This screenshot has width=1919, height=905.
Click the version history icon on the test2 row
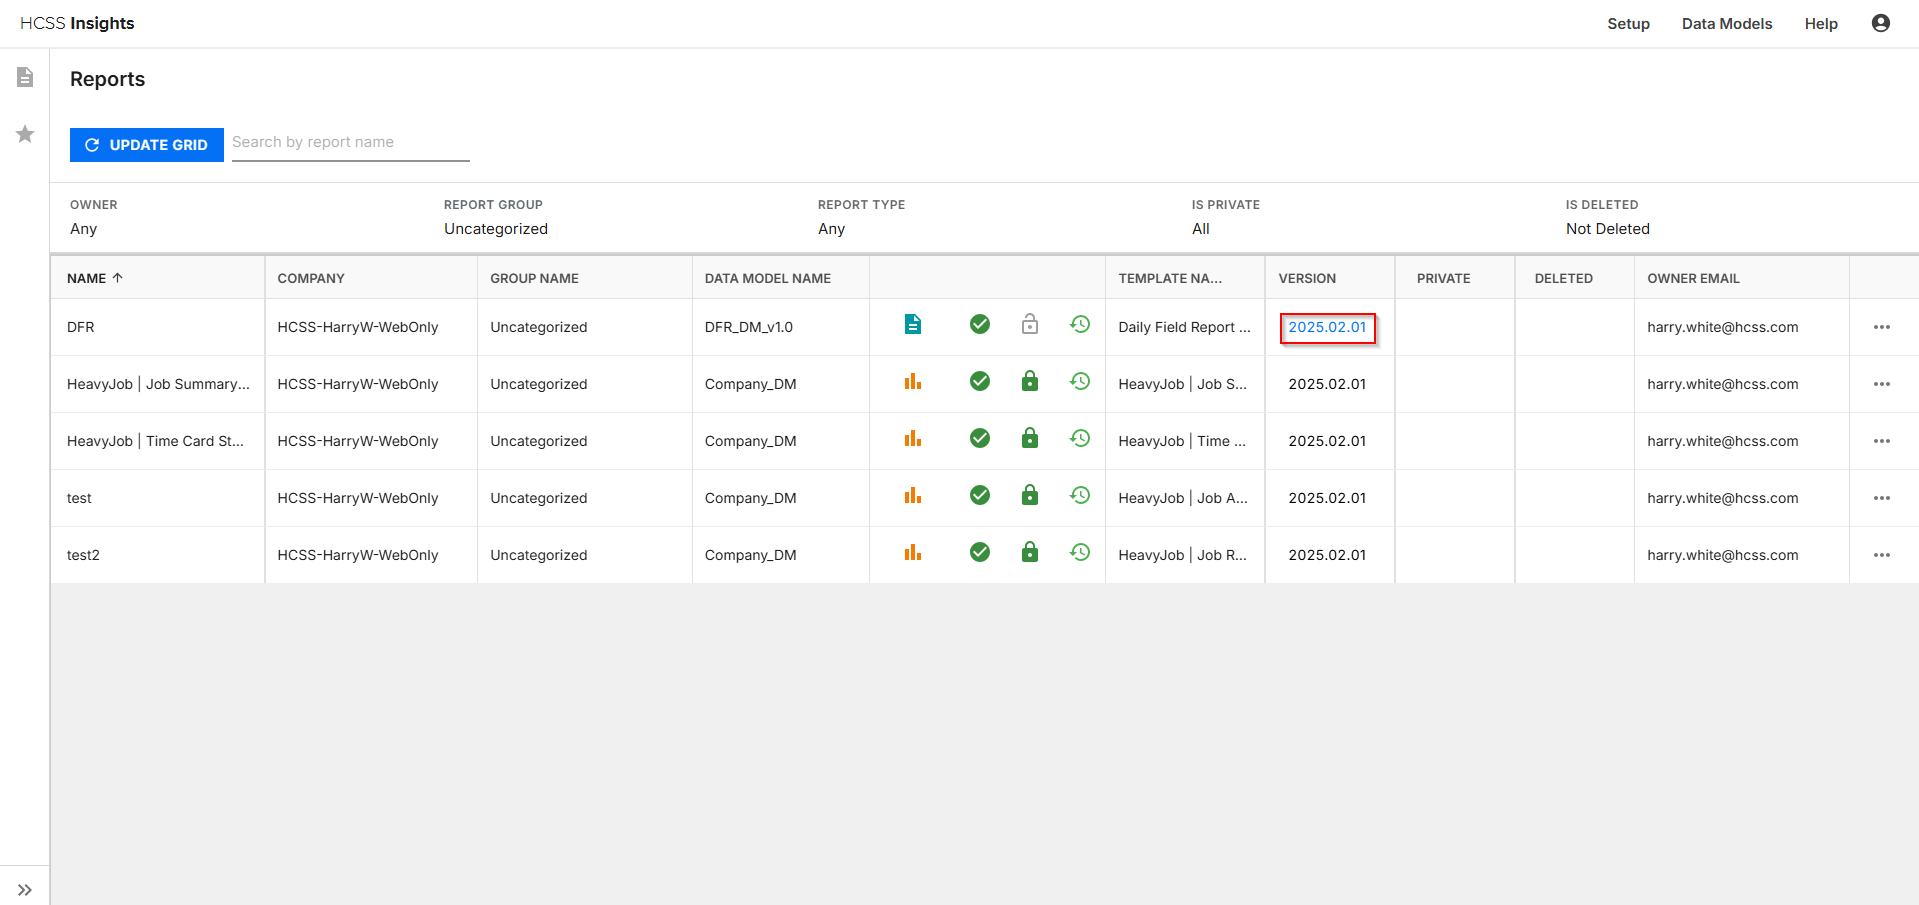coord(1080,551)
